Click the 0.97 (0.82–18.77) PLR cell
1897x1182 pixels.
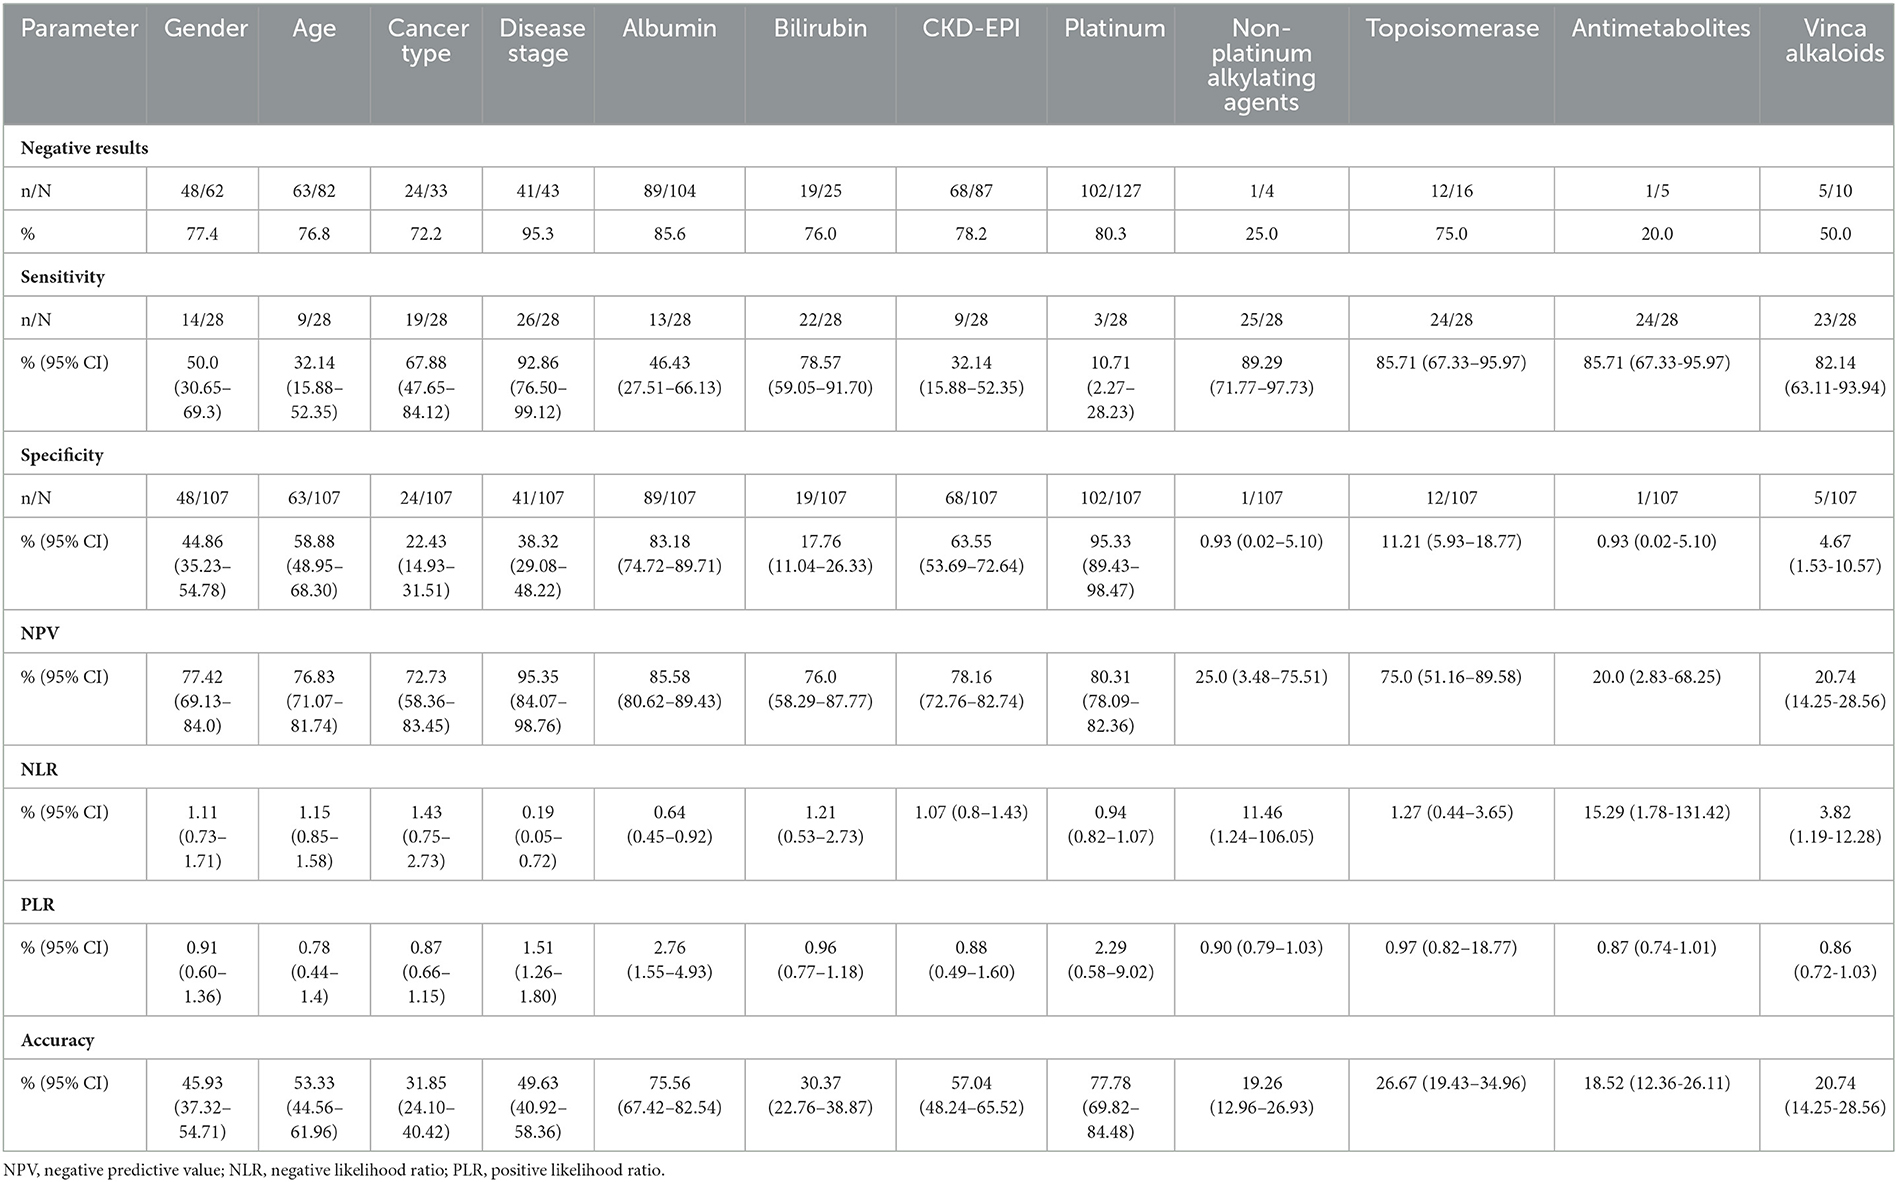click(1451, 970)
